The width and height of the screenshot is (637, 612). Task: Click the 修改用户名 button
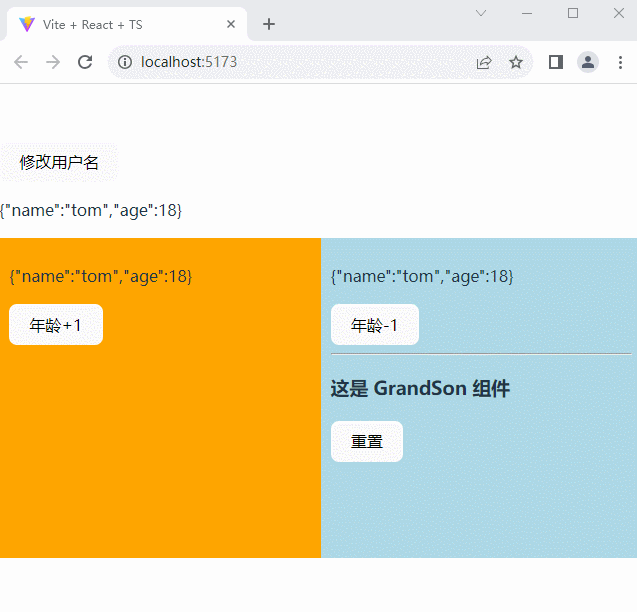(x=59, y=163)
